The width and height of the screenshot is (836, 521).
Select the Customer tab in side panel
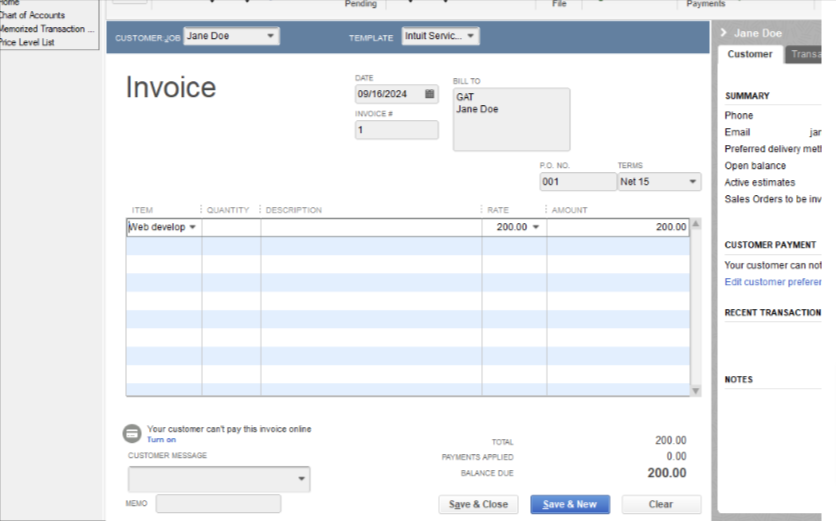749,55
